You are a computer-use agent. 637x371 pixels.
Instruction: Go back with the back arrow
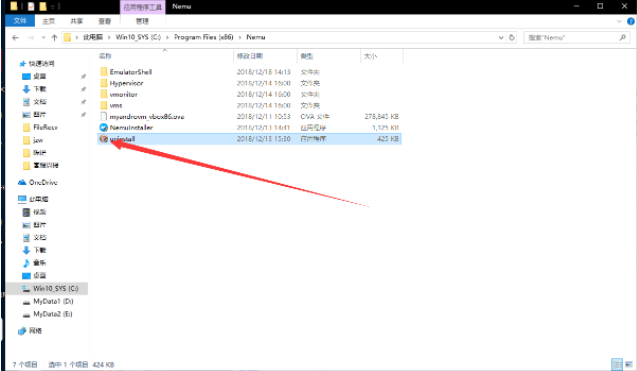point(15,37)
